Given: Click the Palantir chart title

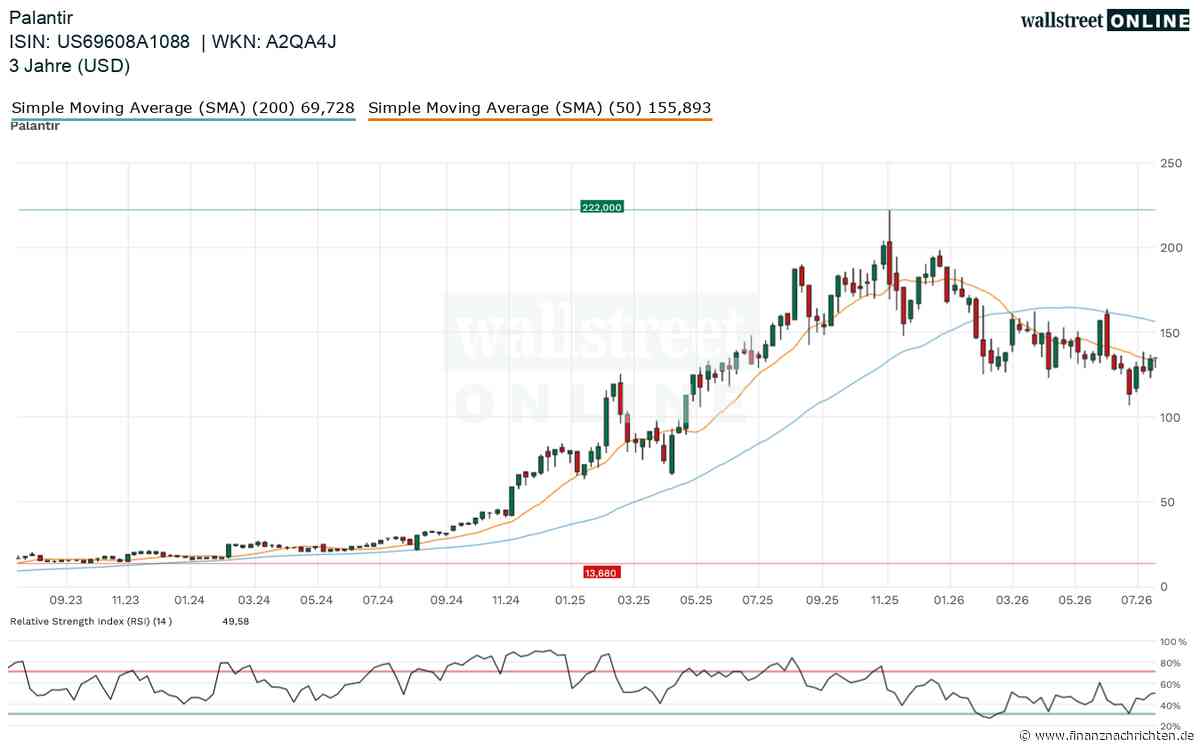Looking at the screenshot, I should point(39,18).
